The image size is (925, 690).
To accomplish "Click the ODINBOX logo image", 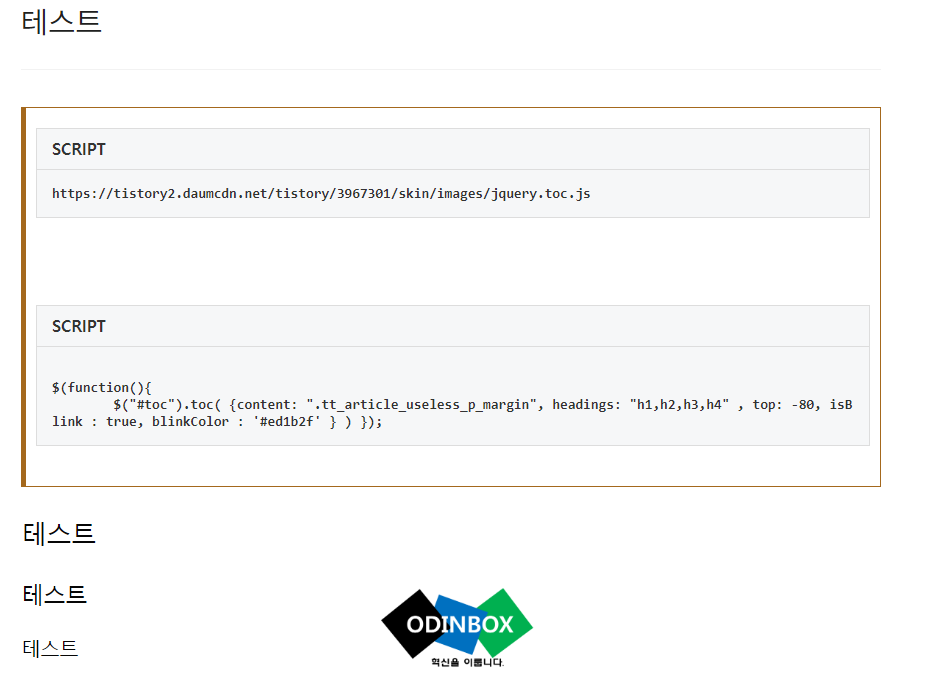I will [457, 628].
